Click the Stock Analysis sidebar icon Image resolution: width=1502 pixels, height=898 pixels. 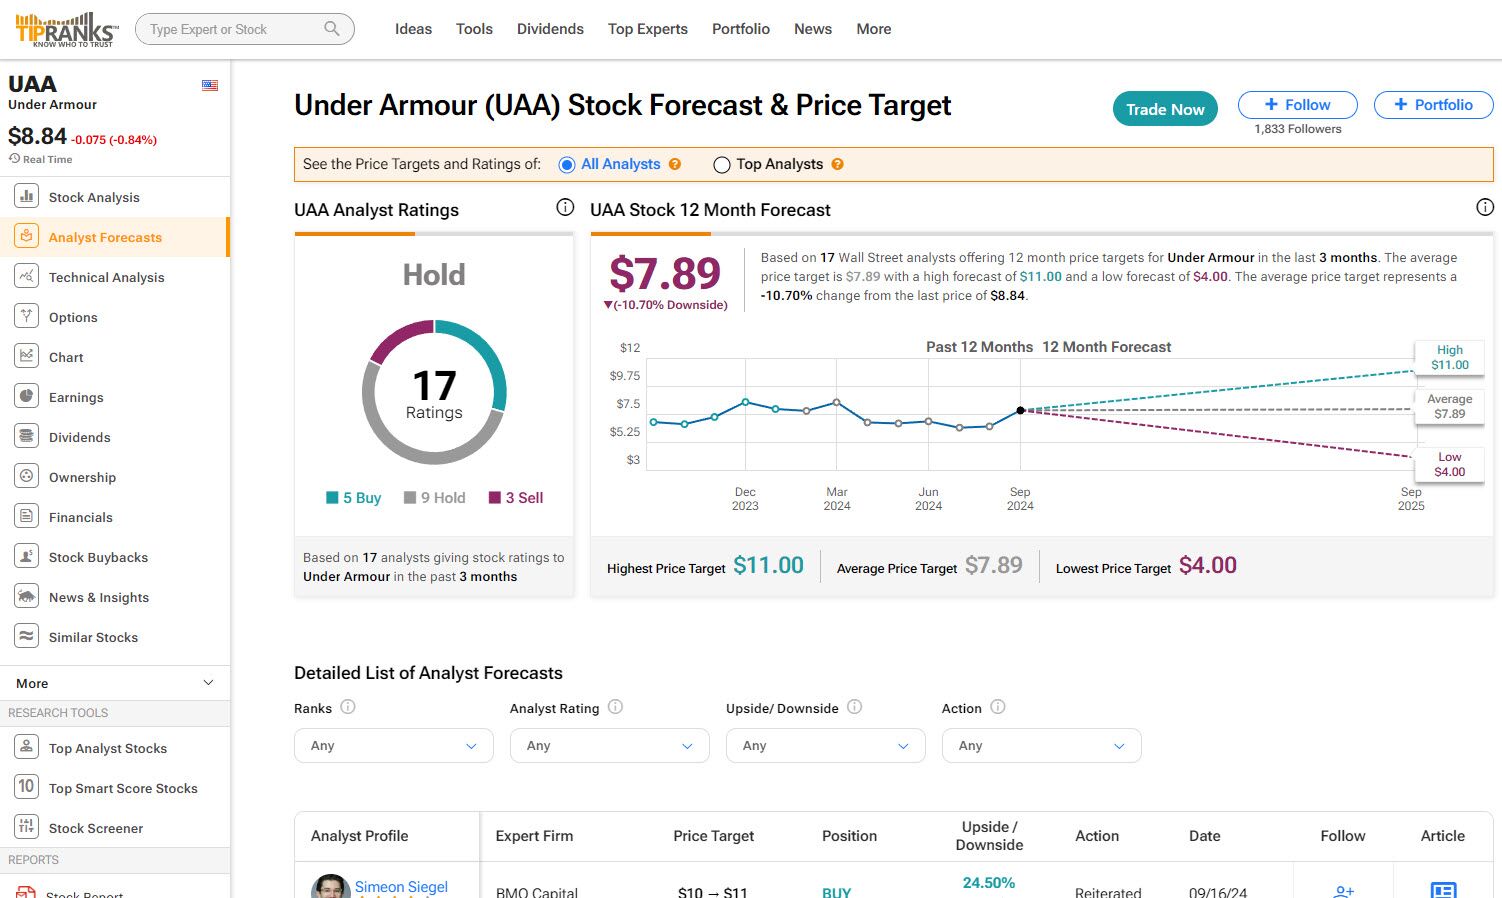[x=27, y=196]
